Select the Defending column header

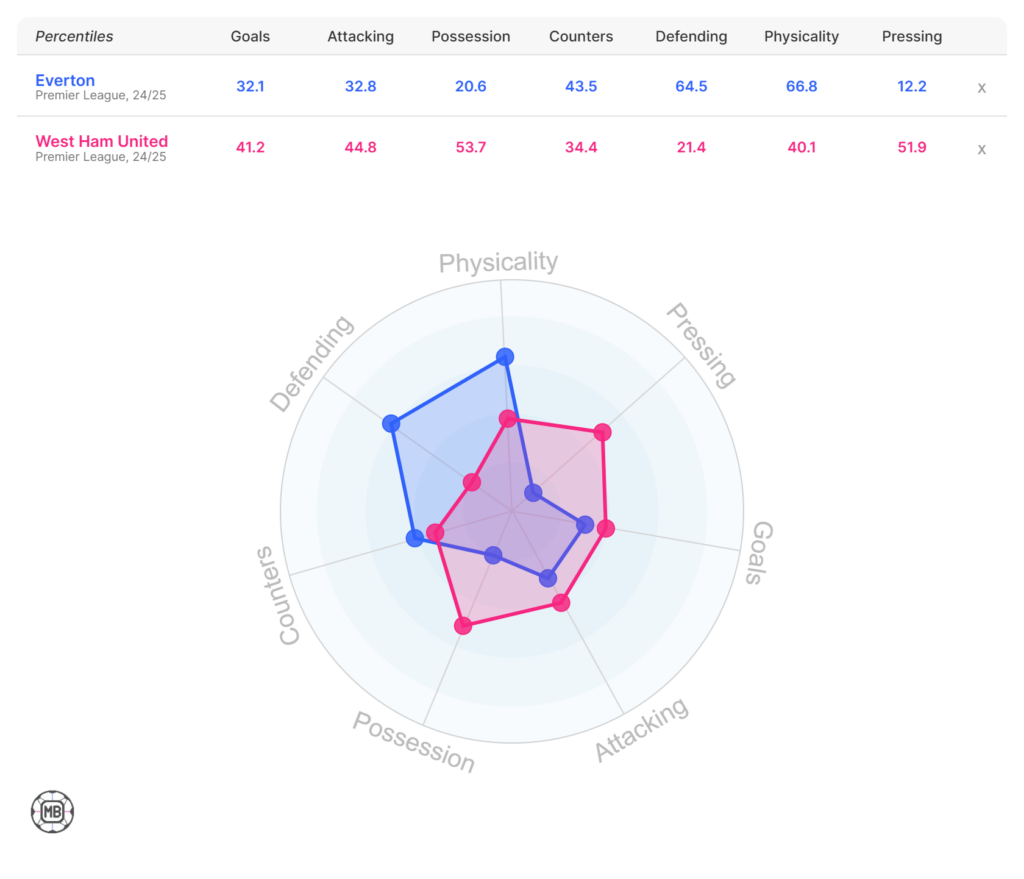pyautogui.click(x=691, y=36)
